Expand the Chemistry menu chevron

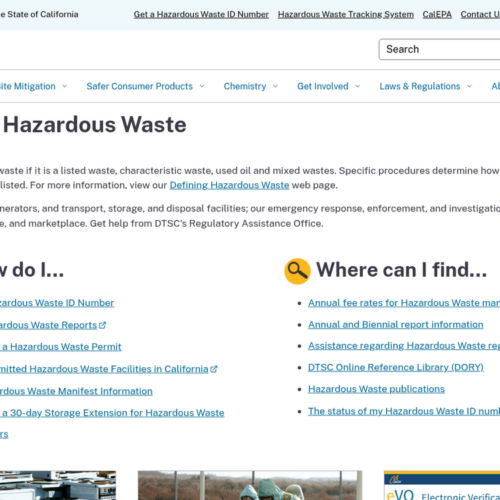pyautogui.click(x=275, y=86)
